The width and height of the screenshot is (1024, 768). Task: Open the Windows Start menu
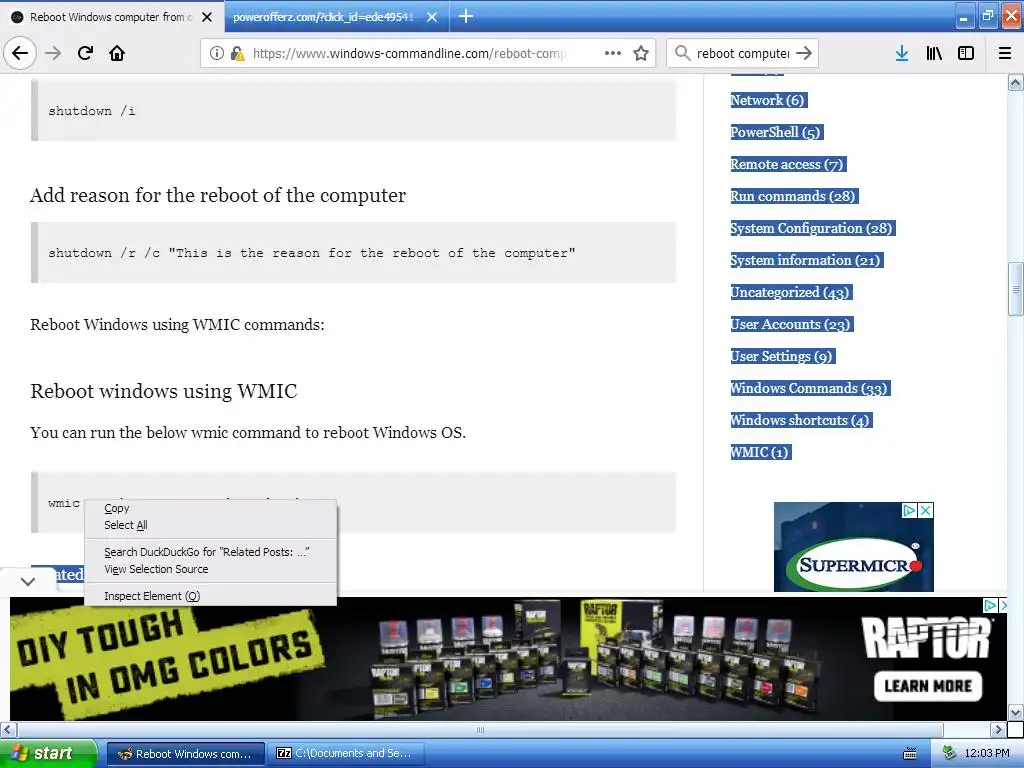48,754
